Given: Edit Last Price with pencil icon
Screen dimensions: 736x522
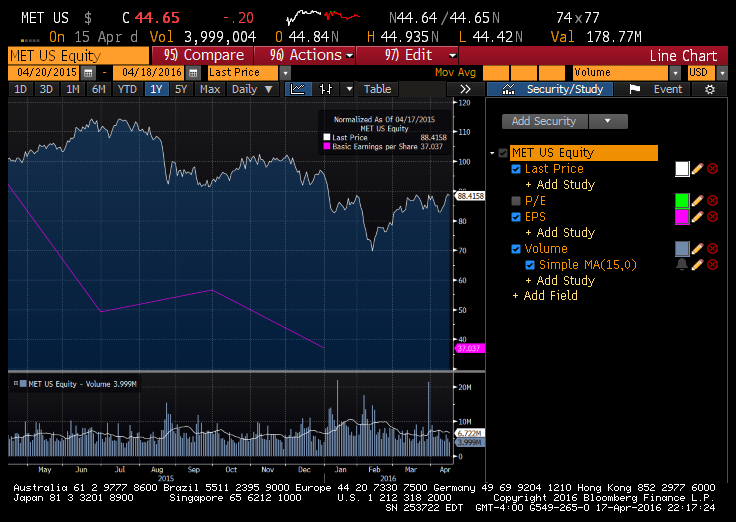Looking at the screenshot, I should point(697,169).
